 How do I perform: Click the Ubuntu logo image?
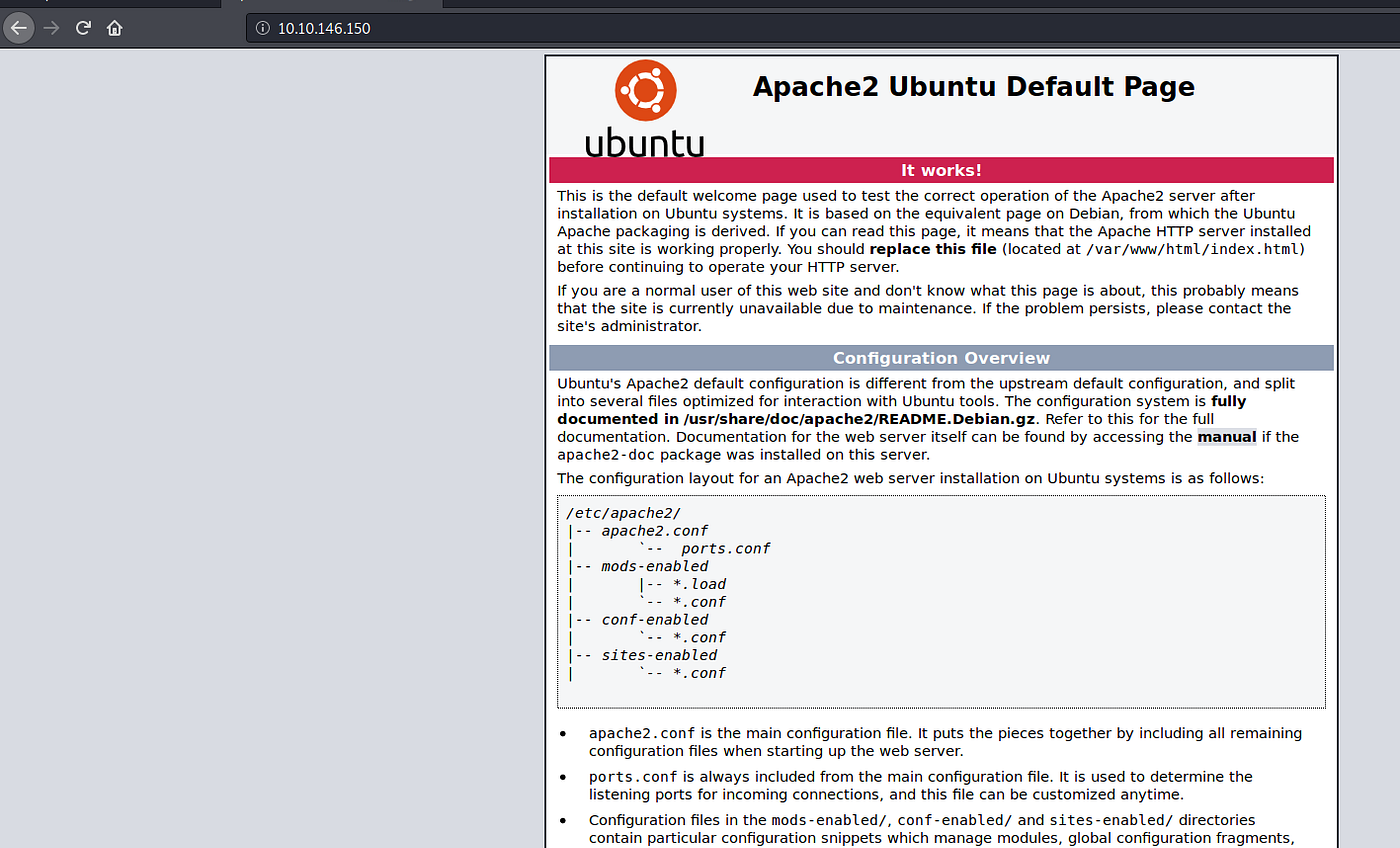click(645, 108)
